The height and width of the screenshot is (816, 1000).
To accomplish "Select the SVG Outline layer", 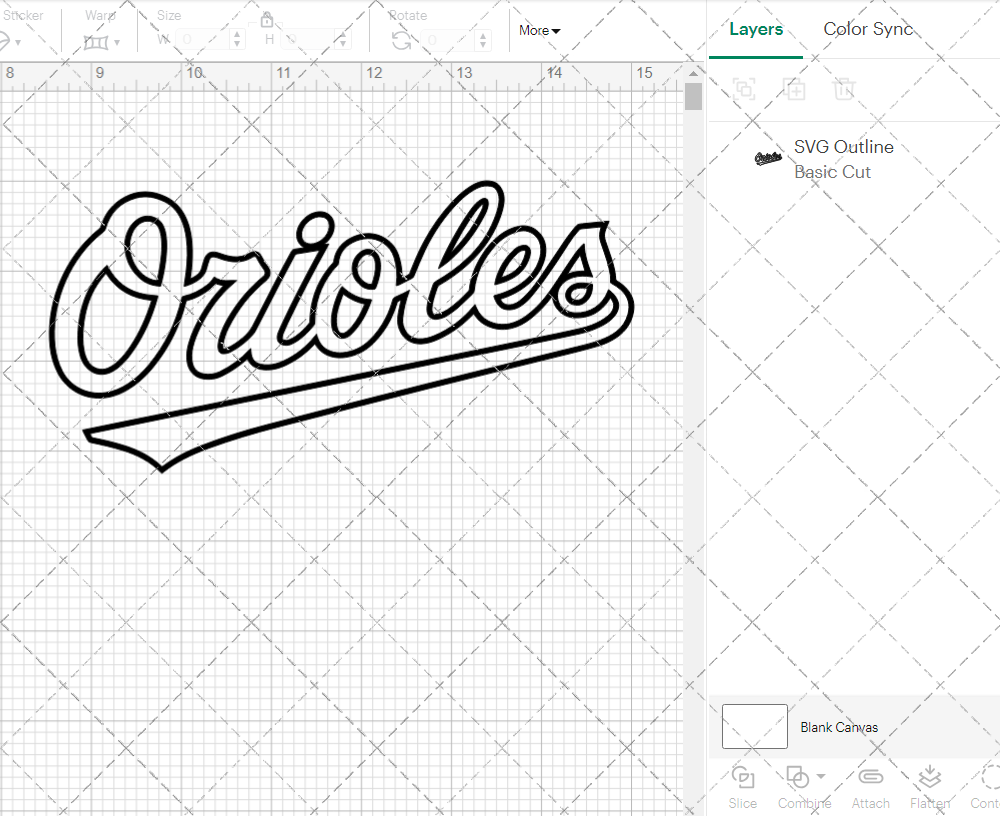I will (843, 159).
